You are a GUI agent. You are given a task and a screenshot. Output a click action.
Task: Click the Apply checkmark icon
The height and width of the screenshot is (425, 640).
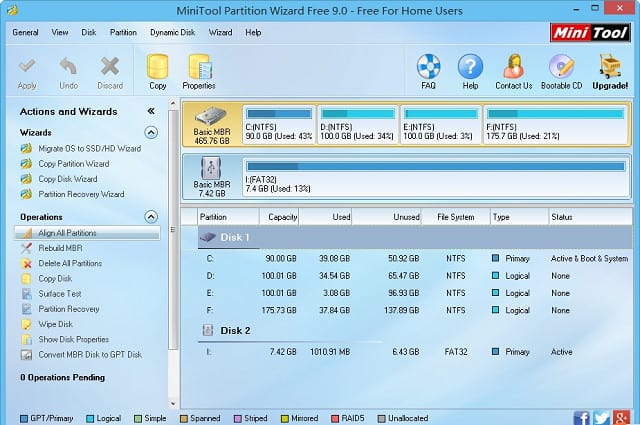[x=27, y=66]
